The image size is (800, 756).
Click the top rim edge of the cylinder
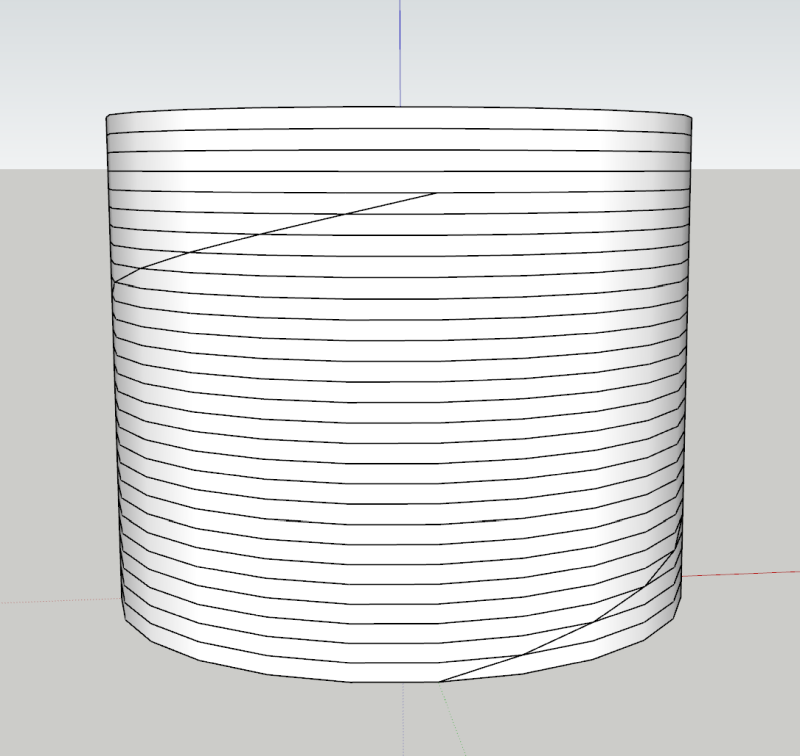(x=400, y=105)
